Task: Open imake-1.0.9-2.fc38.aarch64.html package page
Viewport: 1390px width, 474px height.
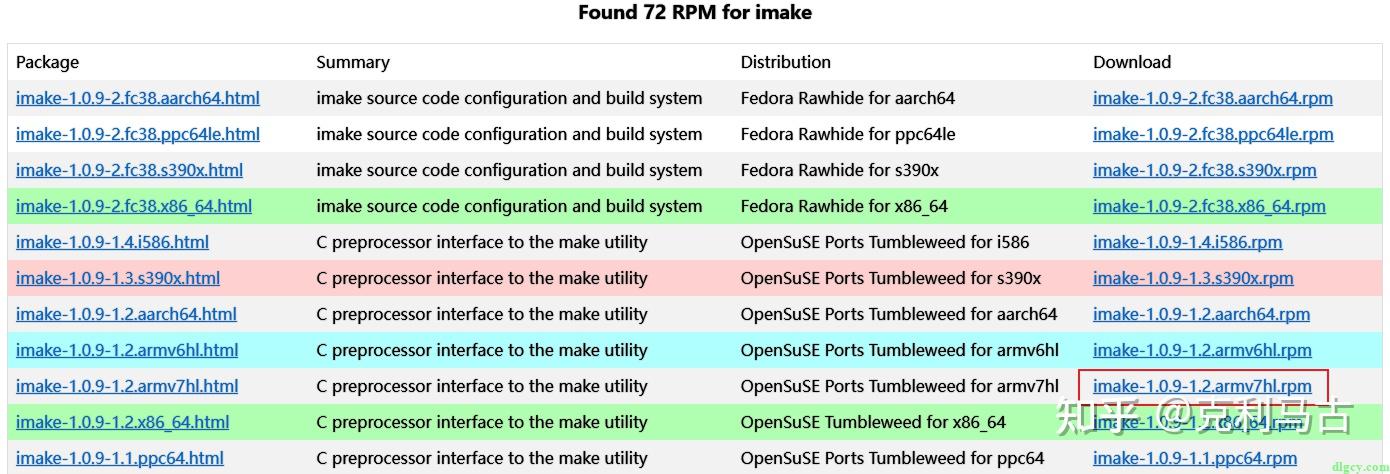Action: tap(138, 98)
